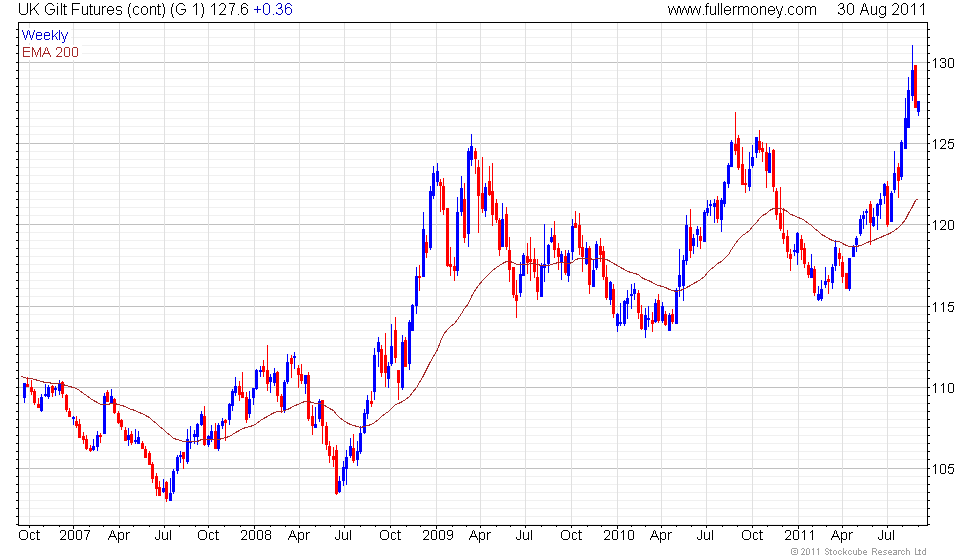Click the 'Oct' label preceding 2010

571,535
